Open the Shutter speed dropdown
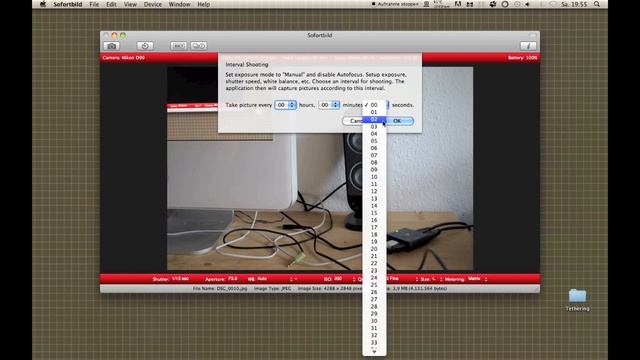640x360 pixels. click(171, 279)
